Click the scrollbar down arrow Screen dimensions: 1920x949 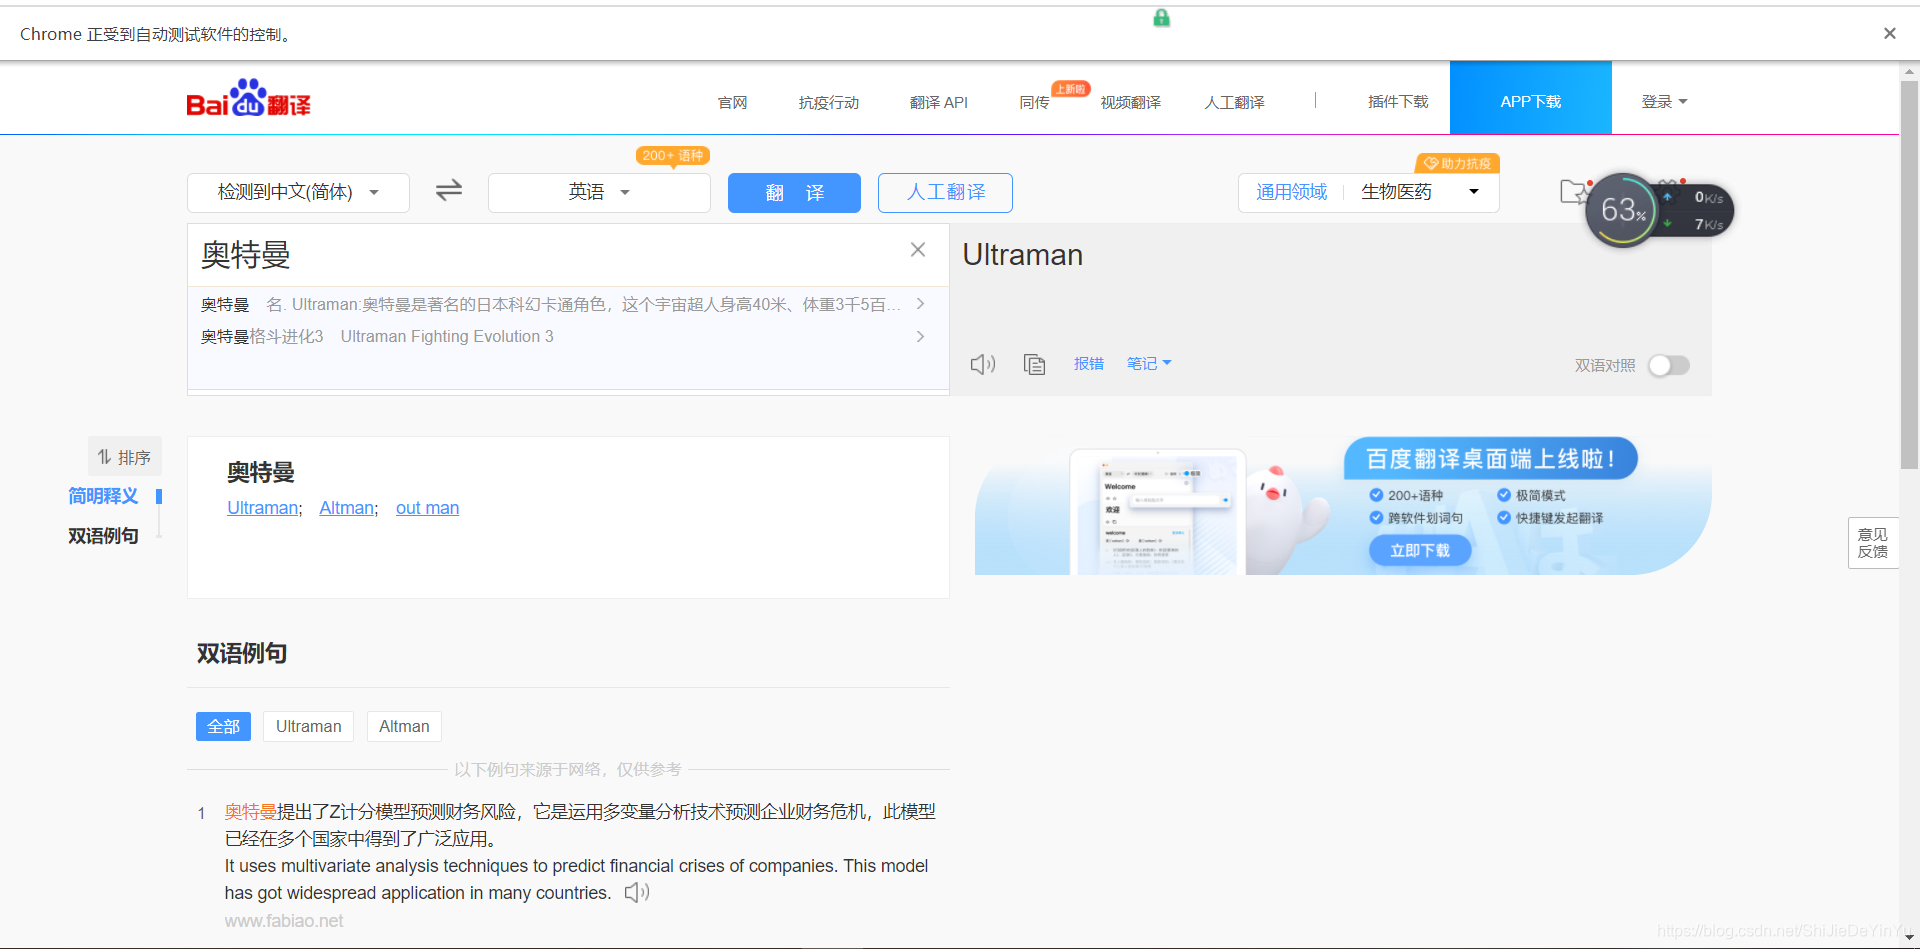click(x=1909, y=938)
